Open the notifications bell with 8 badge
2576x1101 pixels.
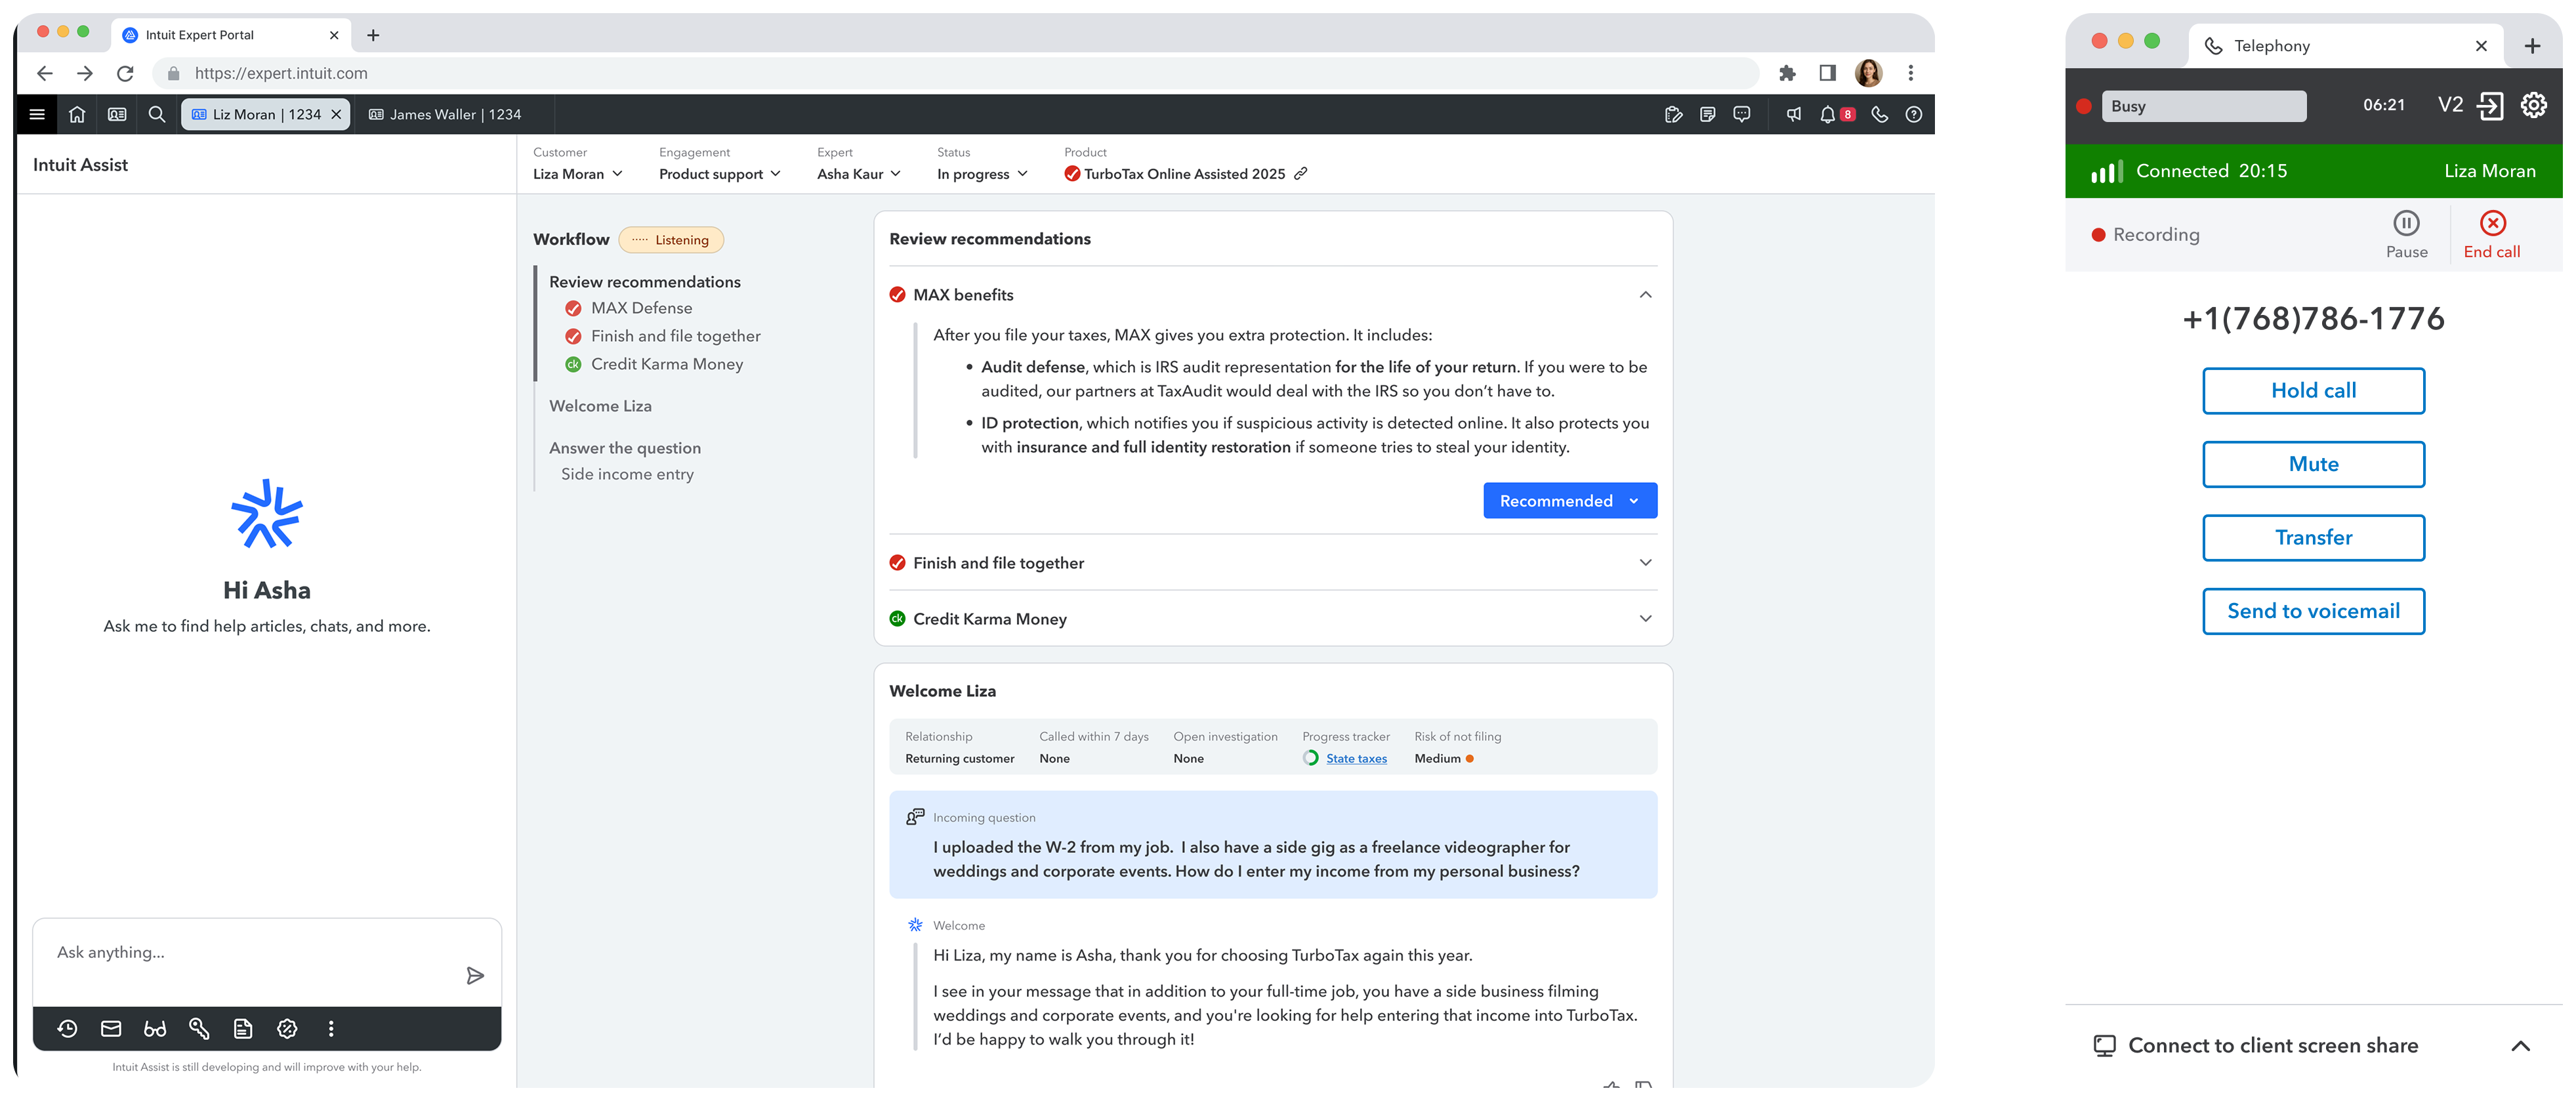pos(1829,114)
